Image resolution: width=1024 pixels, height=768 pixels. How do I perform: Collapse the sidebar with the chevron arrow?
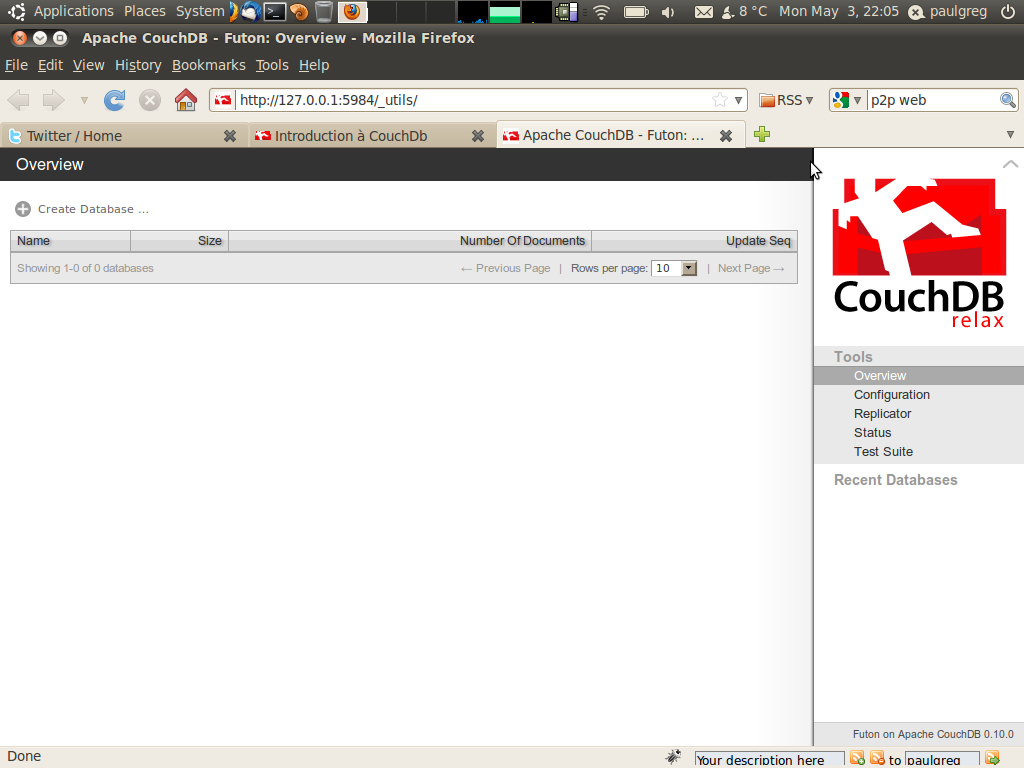pos(1010,164)
